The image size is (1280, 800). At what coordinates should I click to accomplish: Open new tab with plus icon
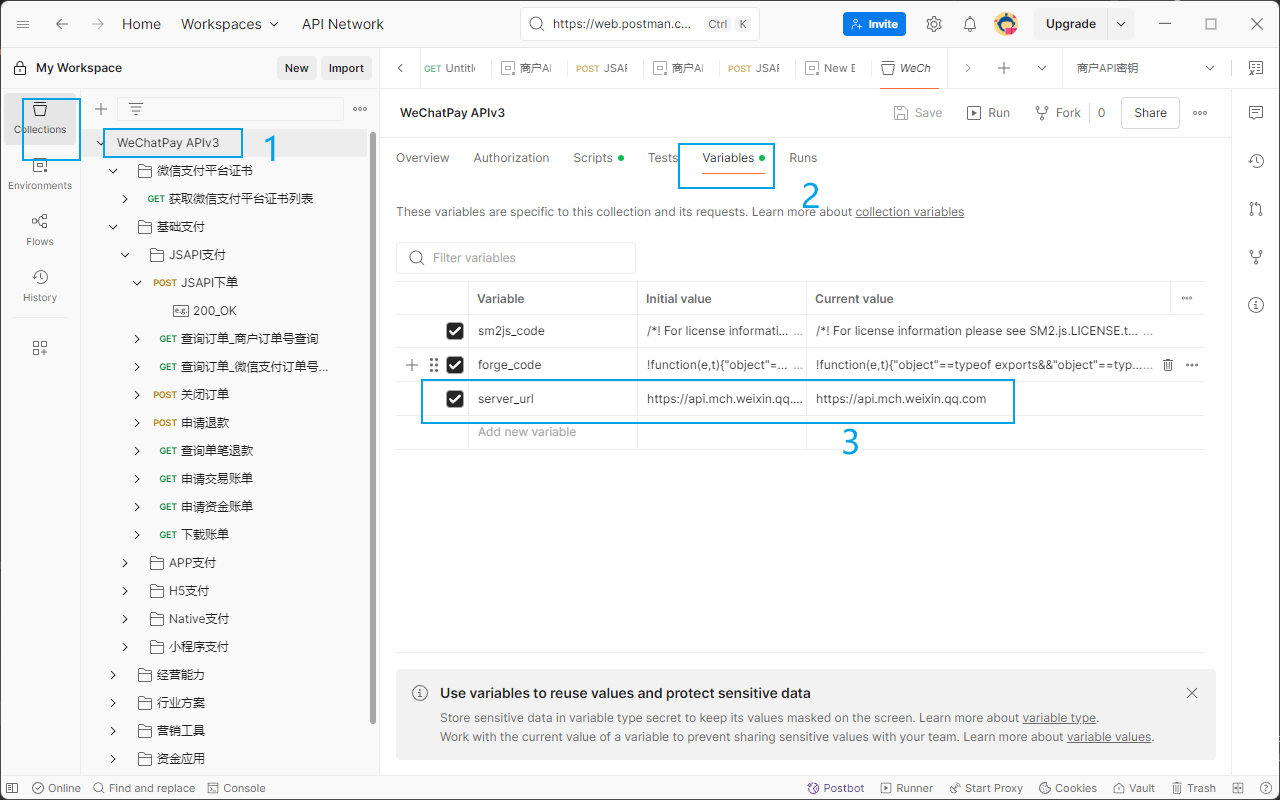pyautogui.click(x=1004, y=68)
